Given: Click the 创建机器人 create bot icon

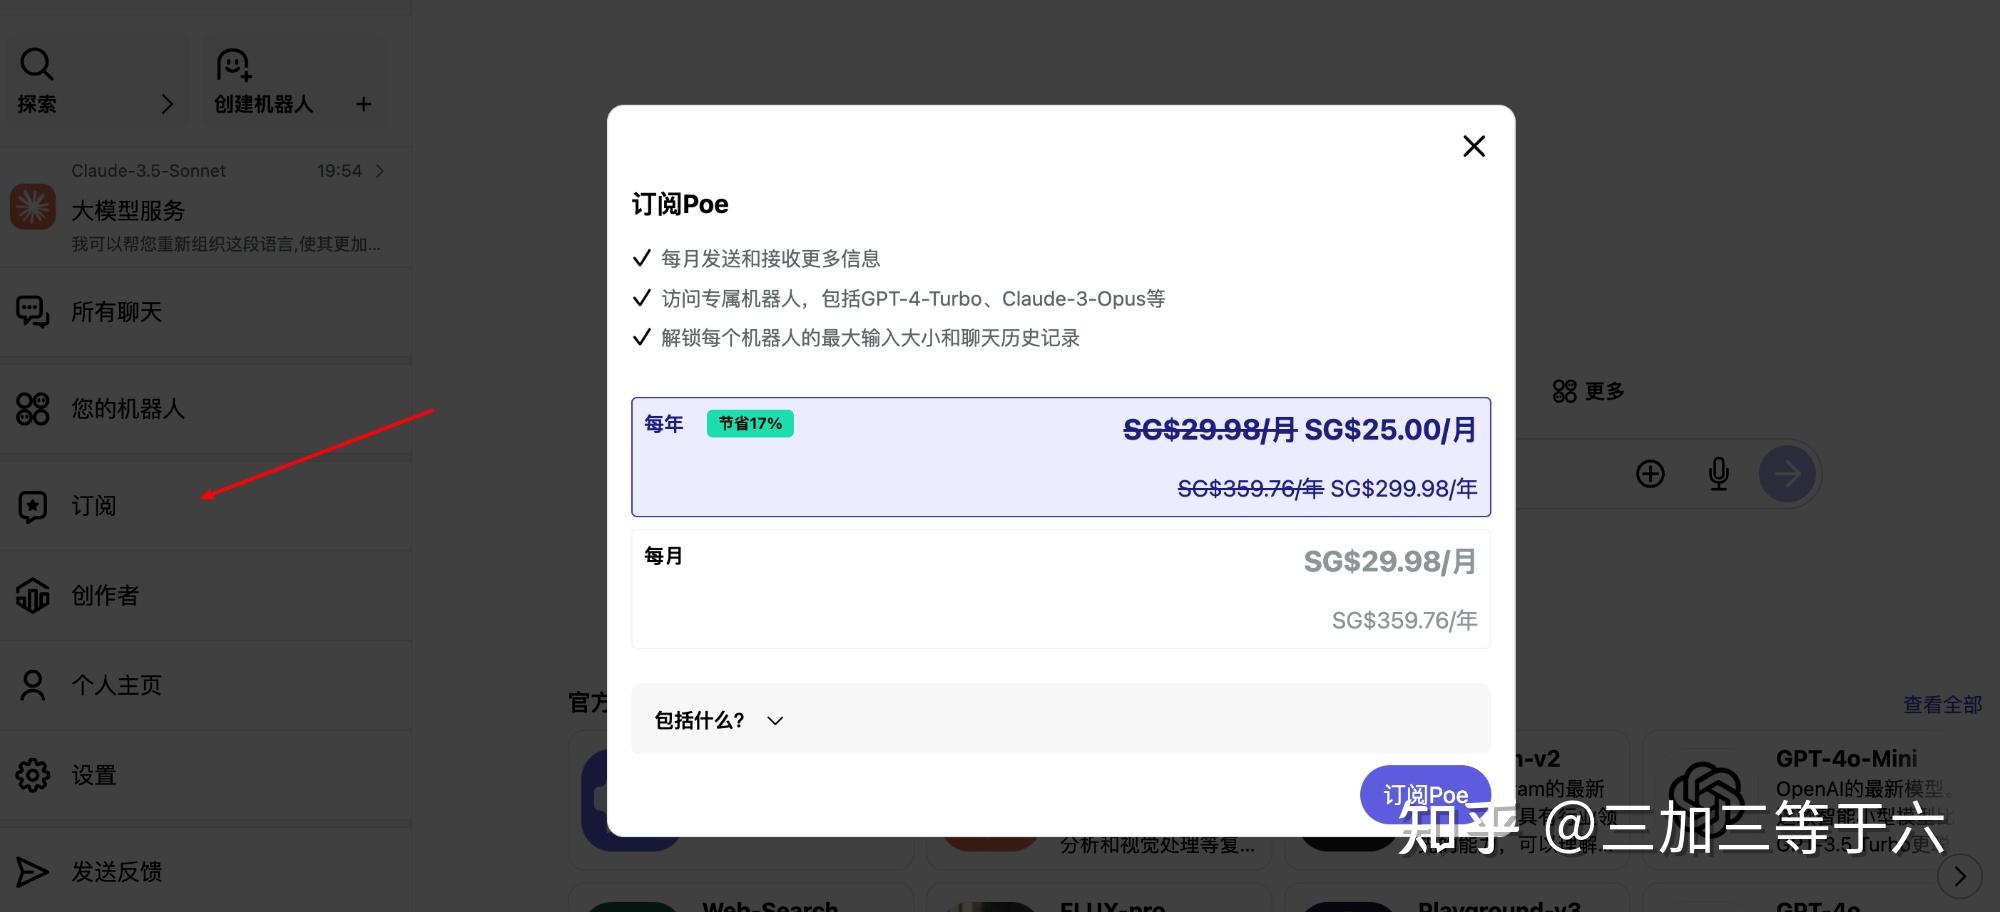Looking at the screenshot, I should pos(232,63).
